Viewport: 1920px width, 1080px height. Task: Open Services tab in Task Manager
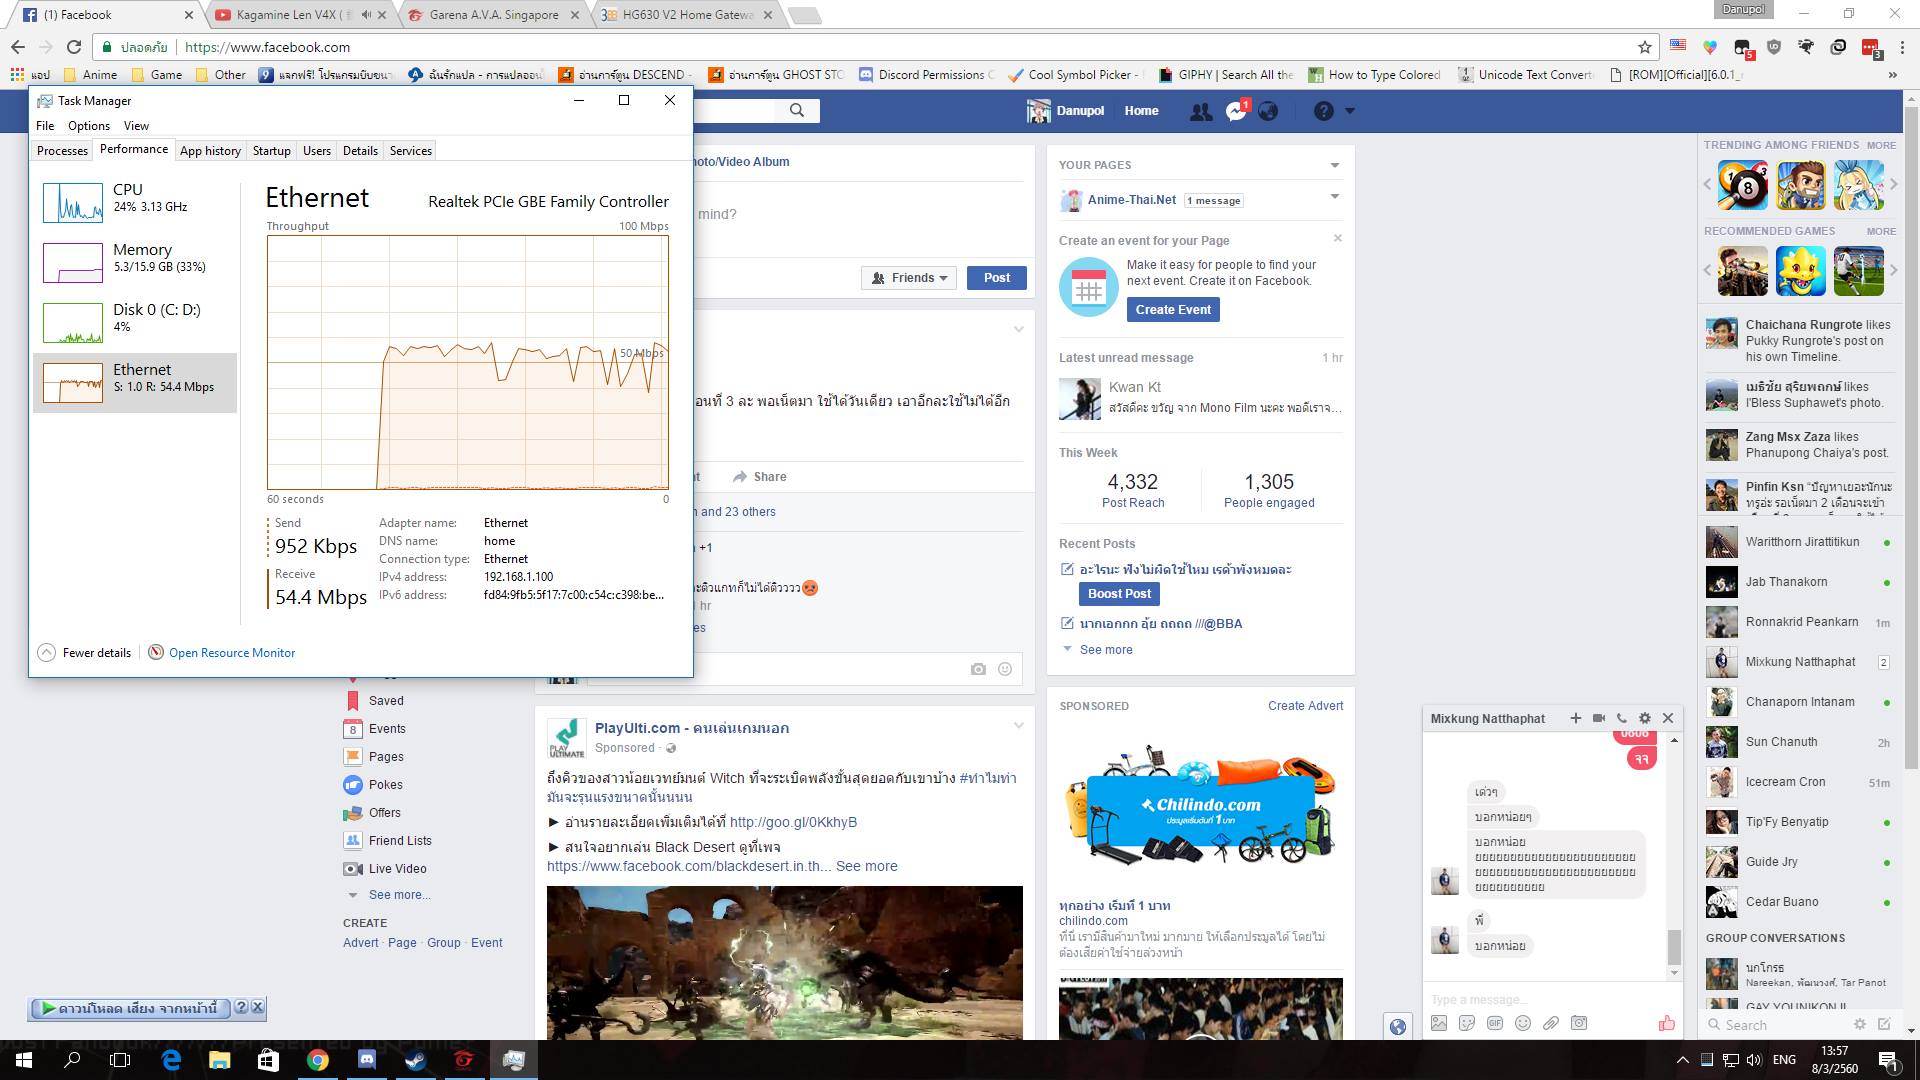tap(410, 150)
